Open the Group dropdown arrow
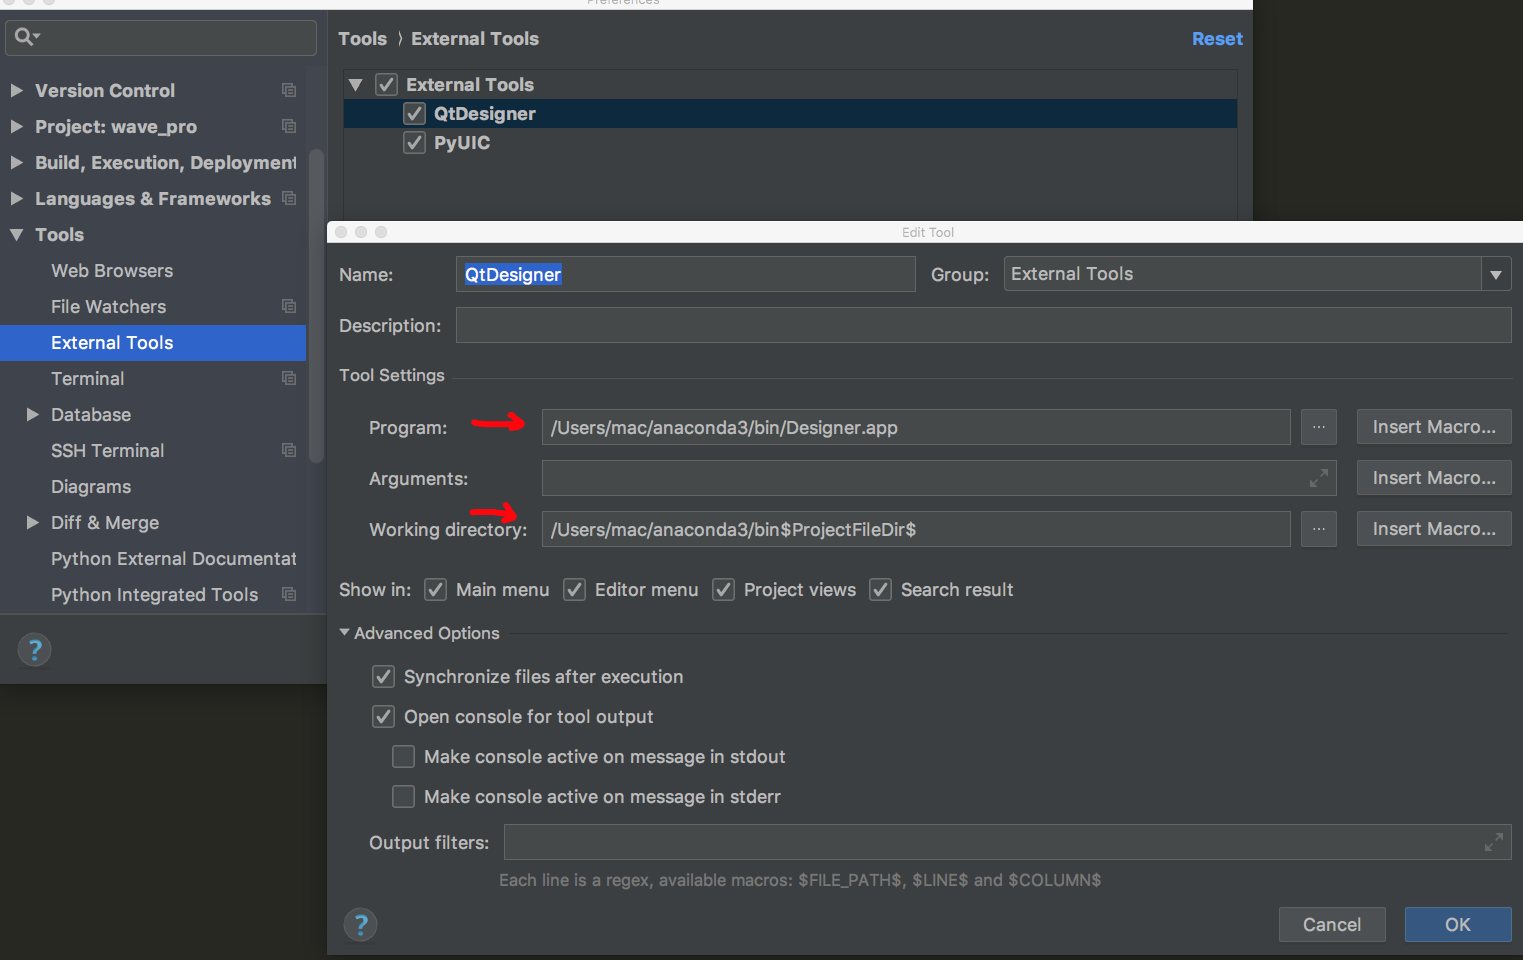The image size is (1523, 960). [x=1495, y=274]
